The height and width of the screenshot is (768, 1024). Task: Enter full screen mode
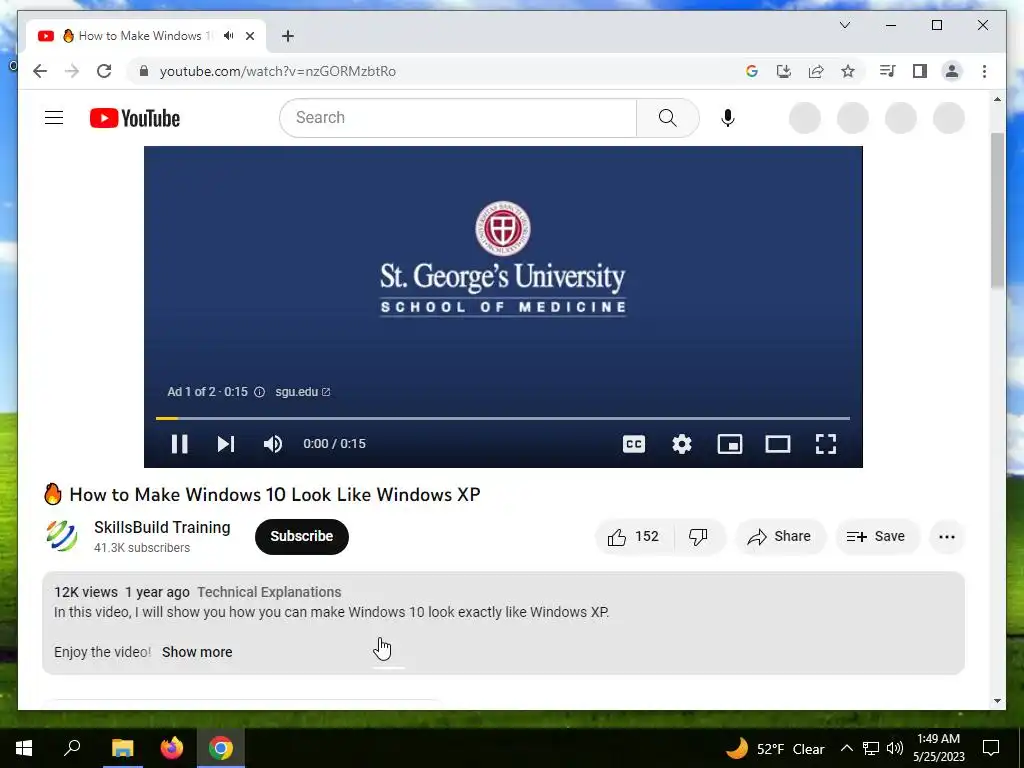[826, 444]
